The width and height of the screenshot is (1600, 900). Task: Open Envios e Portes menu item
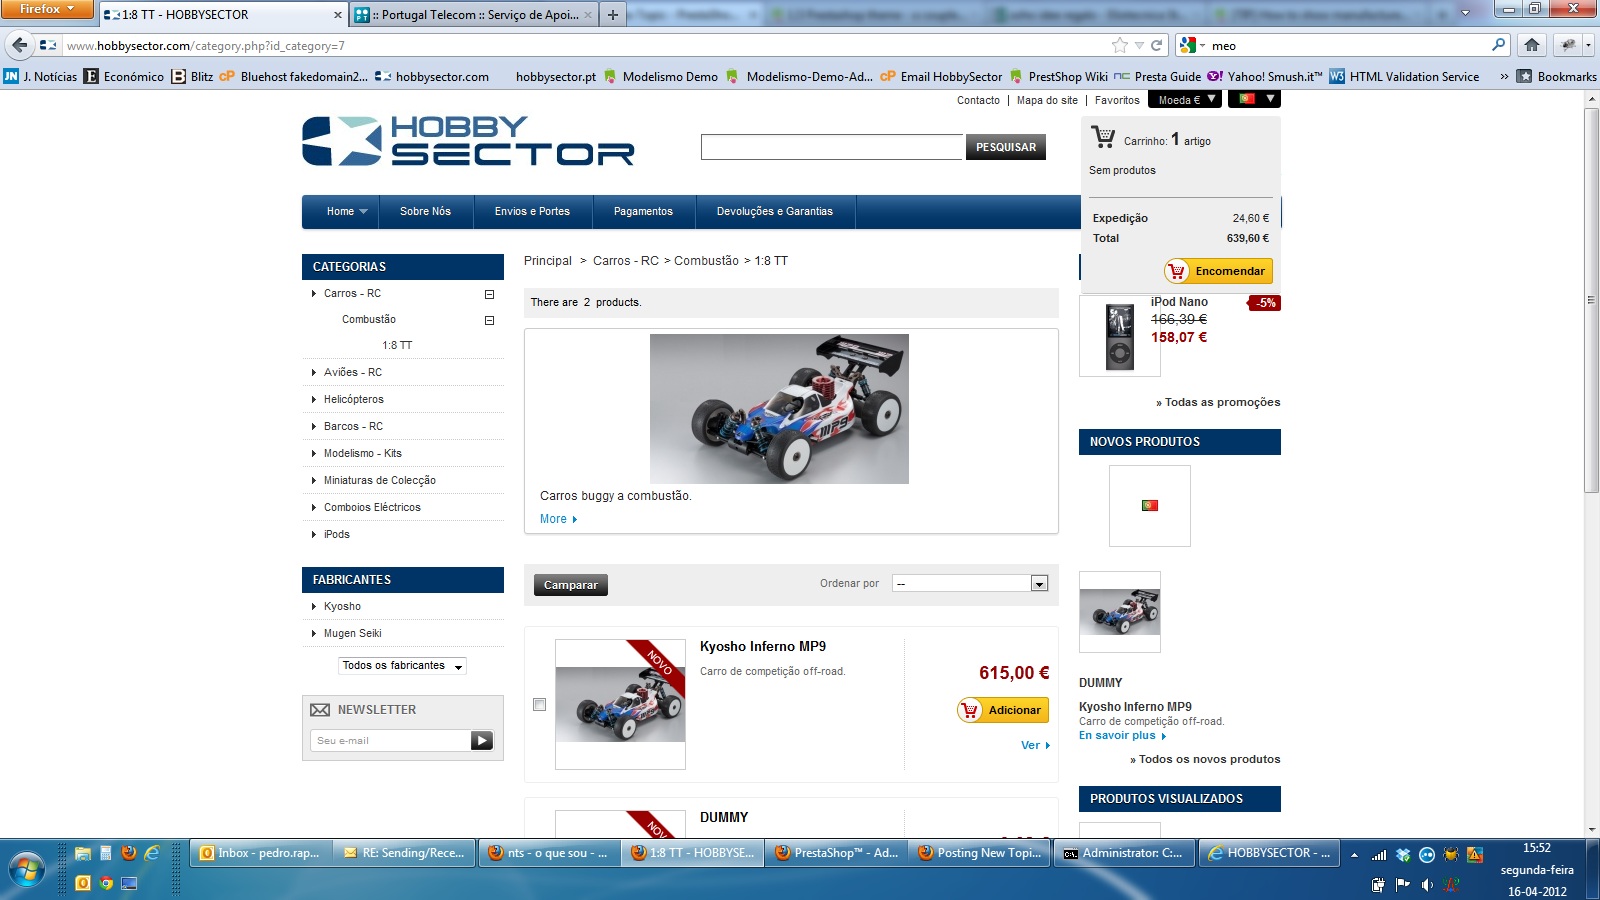tap(532, 212)
